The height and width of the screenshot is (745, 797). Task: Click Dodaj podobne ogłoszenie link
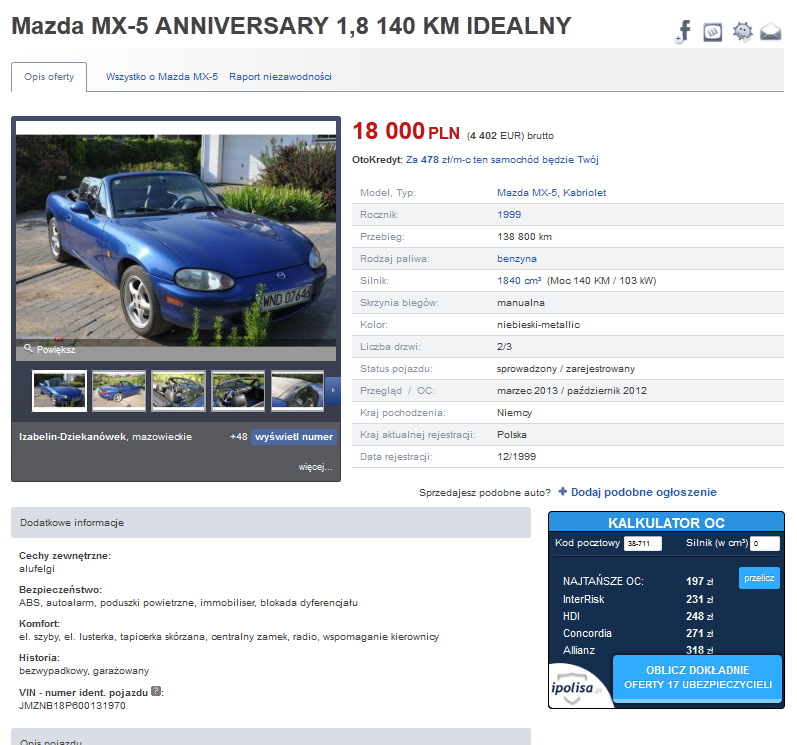tap(643, 492)
